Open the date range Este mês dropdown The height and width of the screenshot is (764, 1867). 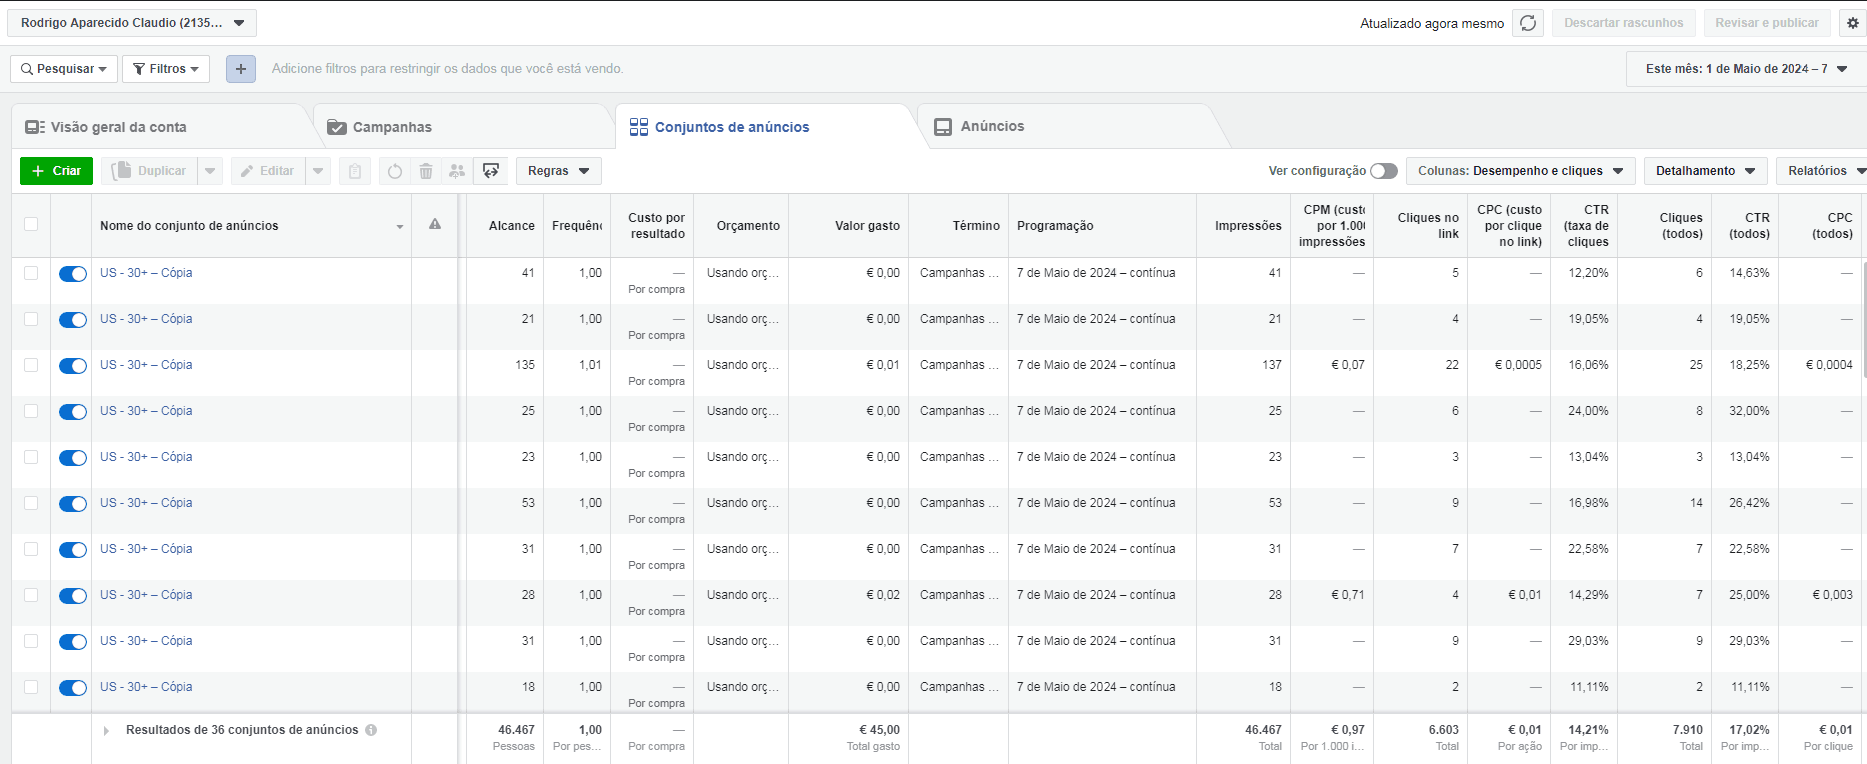click(1746, 69)
